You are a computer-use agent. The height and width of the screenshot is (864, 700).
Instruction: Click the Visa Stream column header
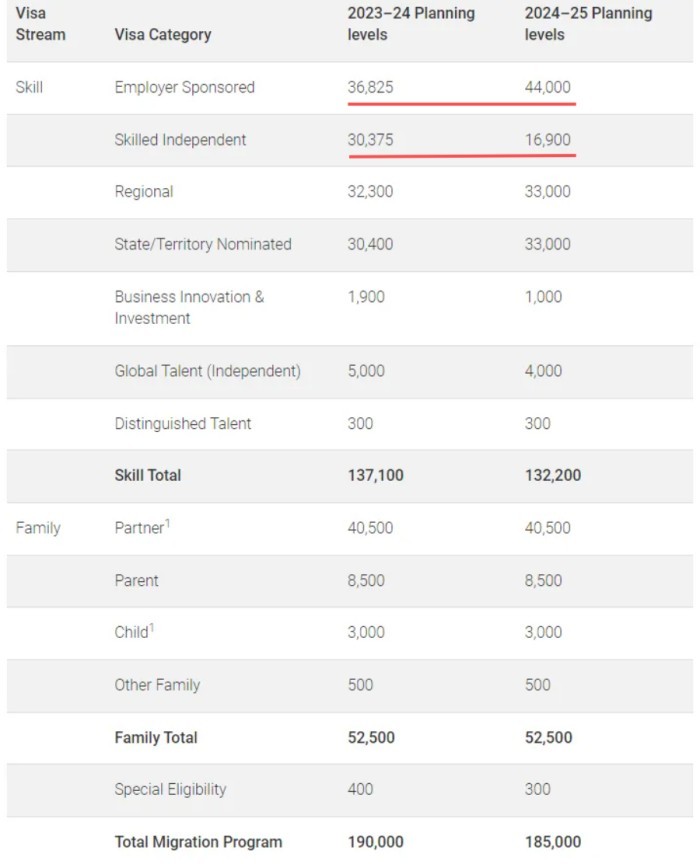(40, 24)
